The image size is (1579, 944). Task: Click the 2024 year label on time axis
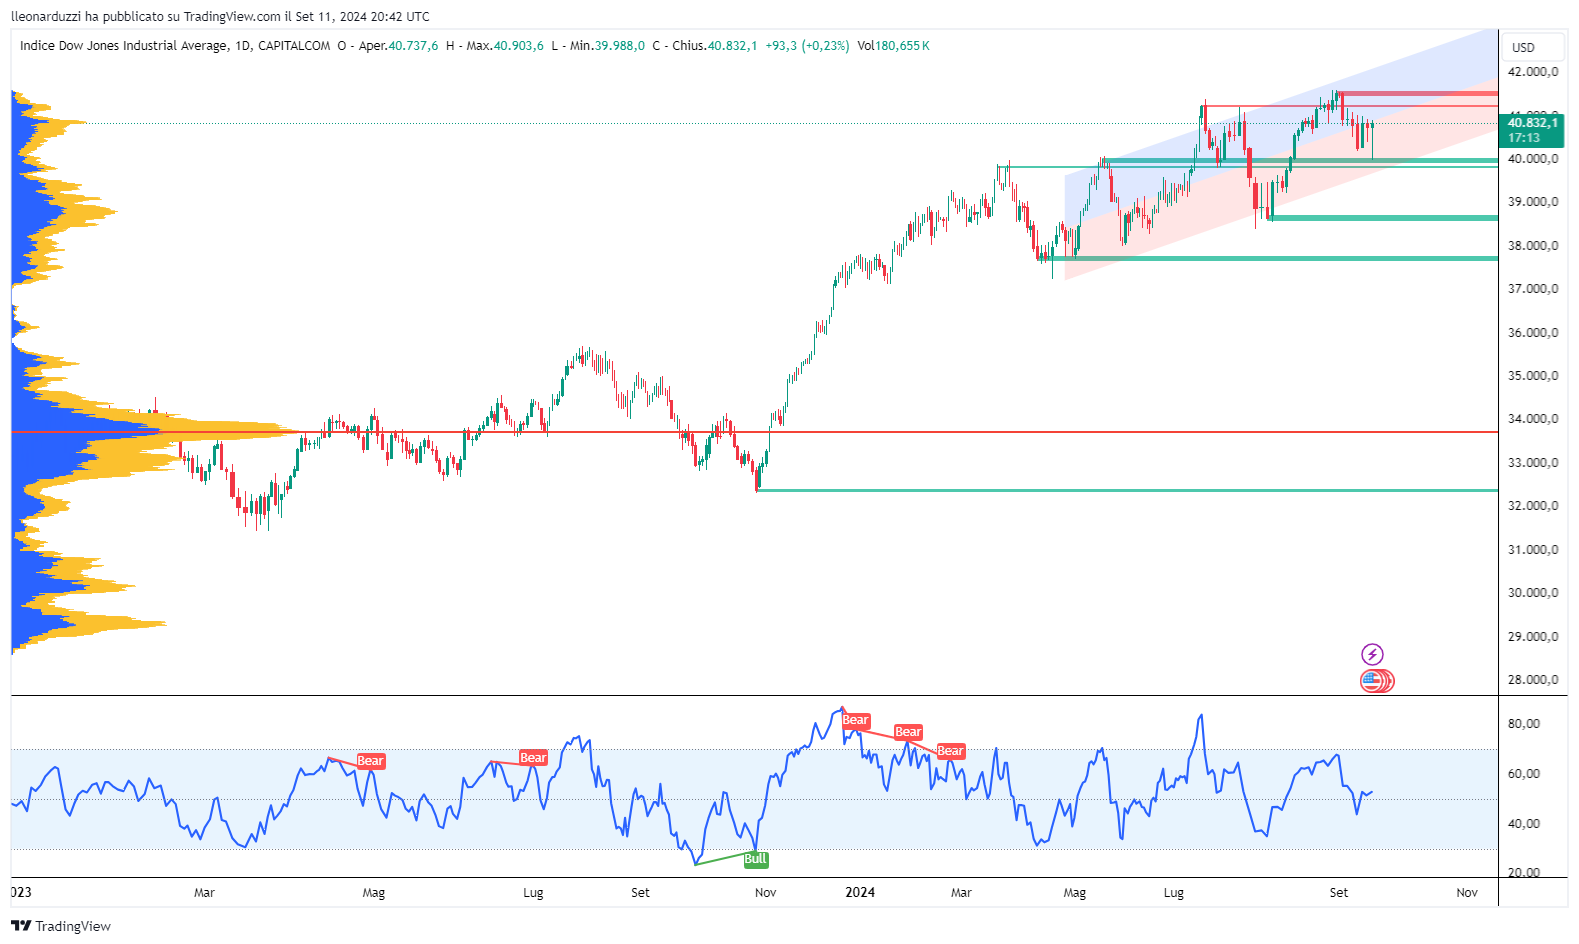tap(860, 892)
